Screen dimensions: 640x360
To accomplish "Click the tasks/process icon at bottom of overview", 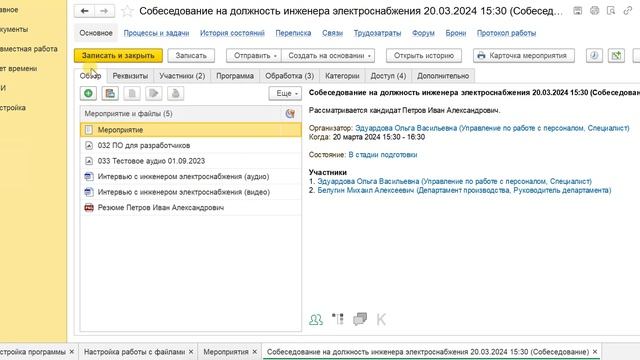I will pos(338,319).
